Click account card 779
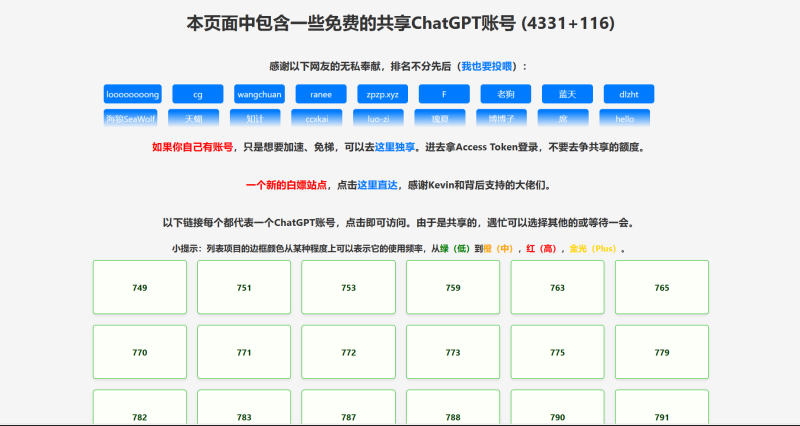 [662, 352]
